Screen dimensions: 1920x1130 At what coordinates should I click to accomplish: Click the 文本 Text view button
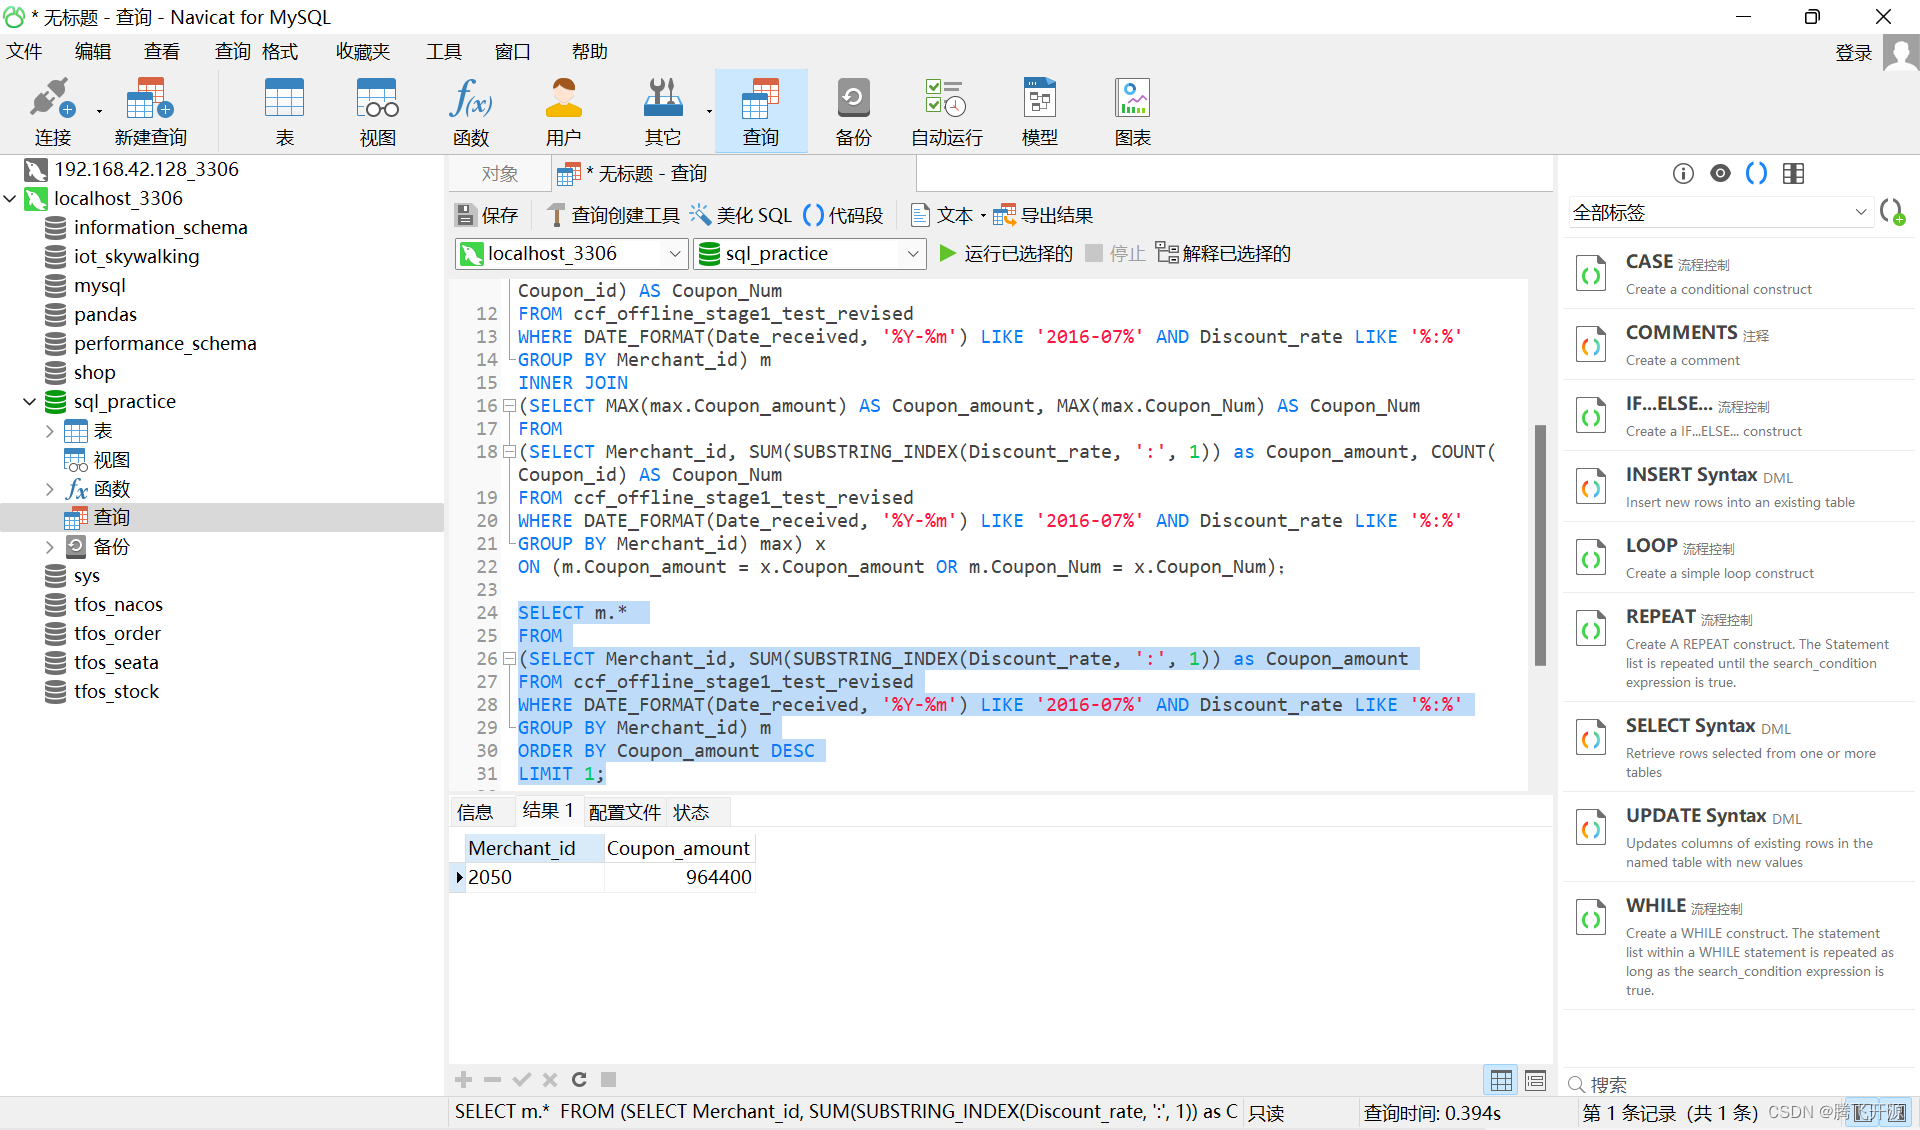(941, 214)
